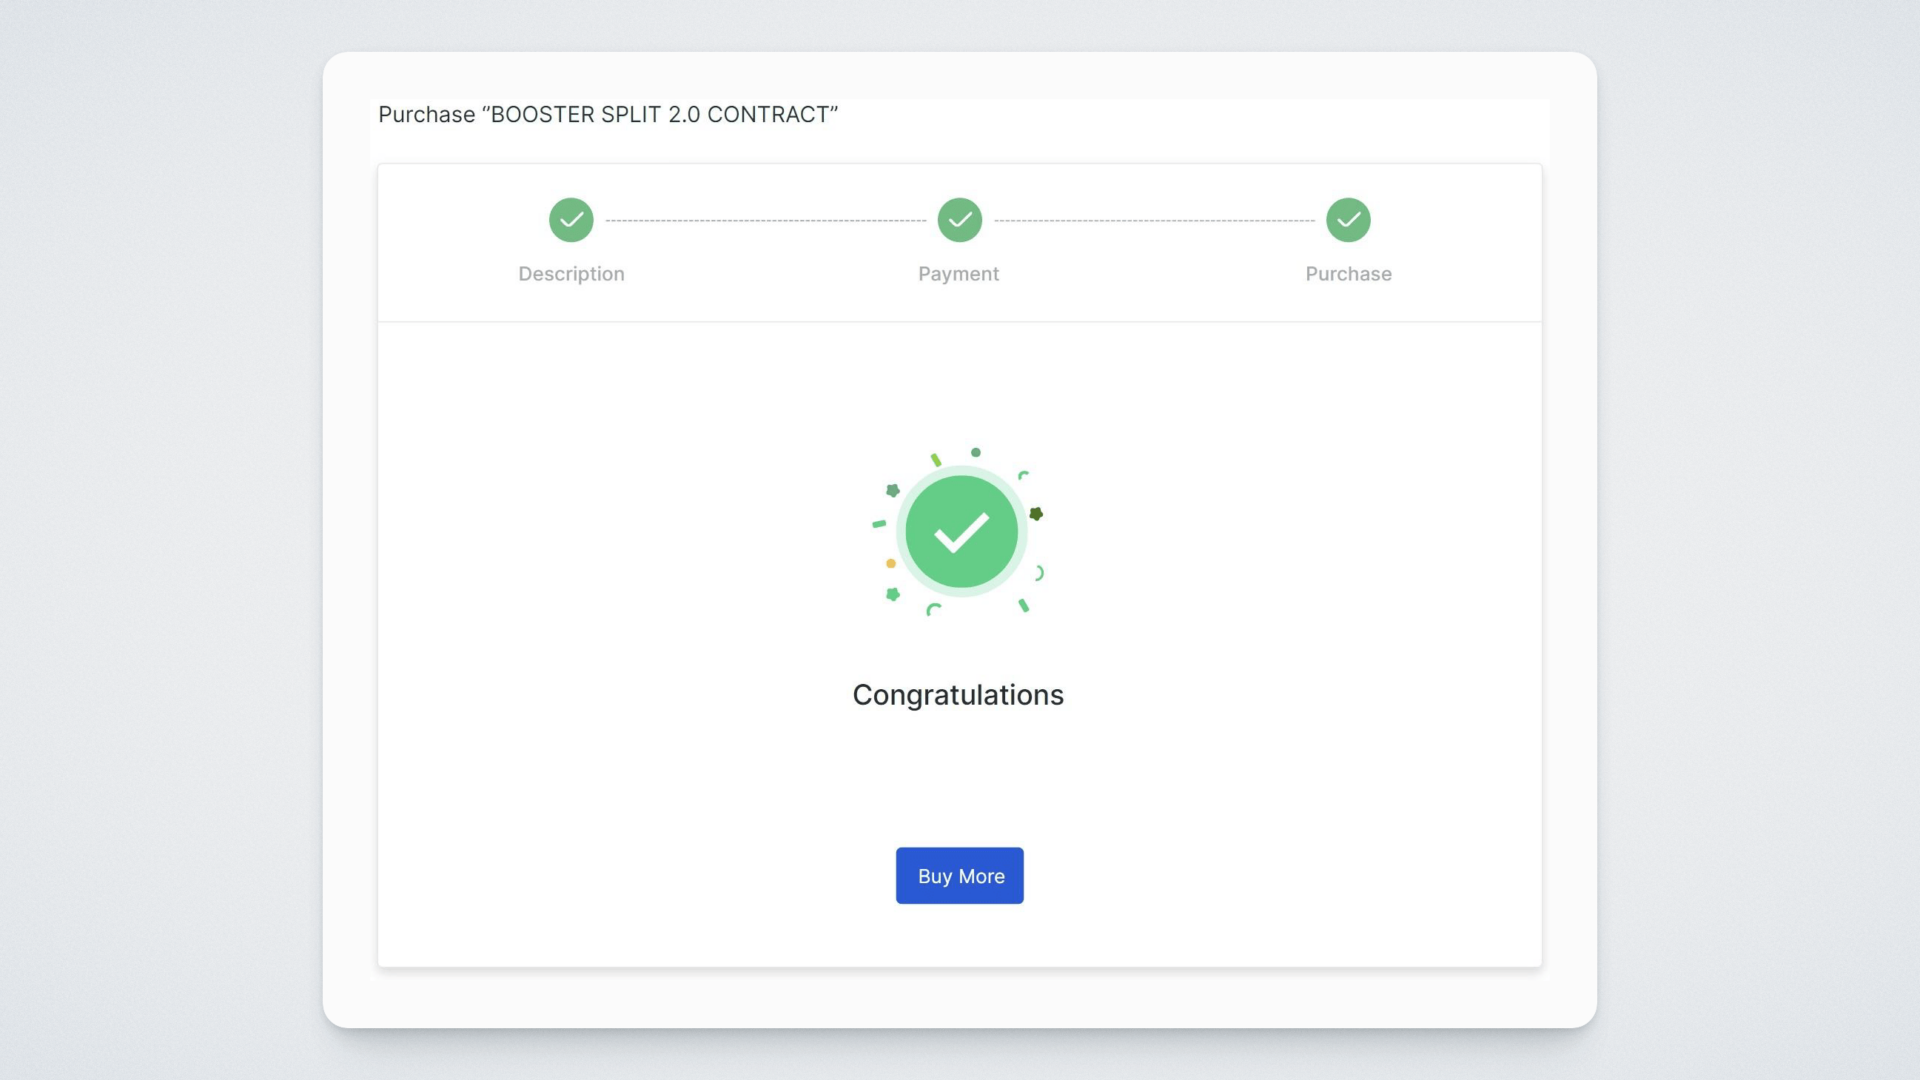The width and height of the screenshot is (1920, 1080).
Task: Click the yellow confetti dot
Action: point(891,564)
